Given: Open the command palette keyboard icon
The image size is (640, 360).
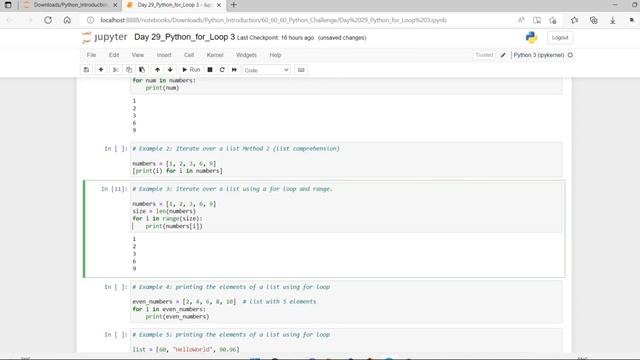Looking at the screenshot, I should 301,70.
